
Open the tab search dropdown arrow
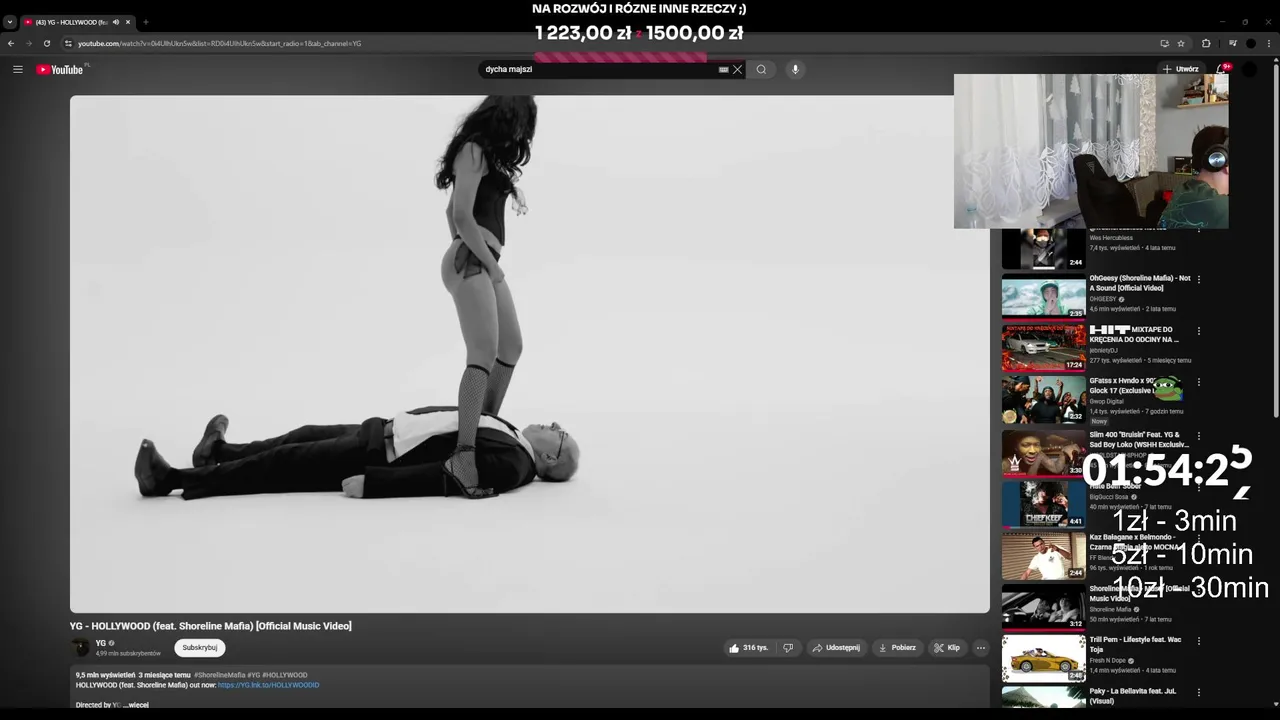pyautogui.click(x=9, y=22)
